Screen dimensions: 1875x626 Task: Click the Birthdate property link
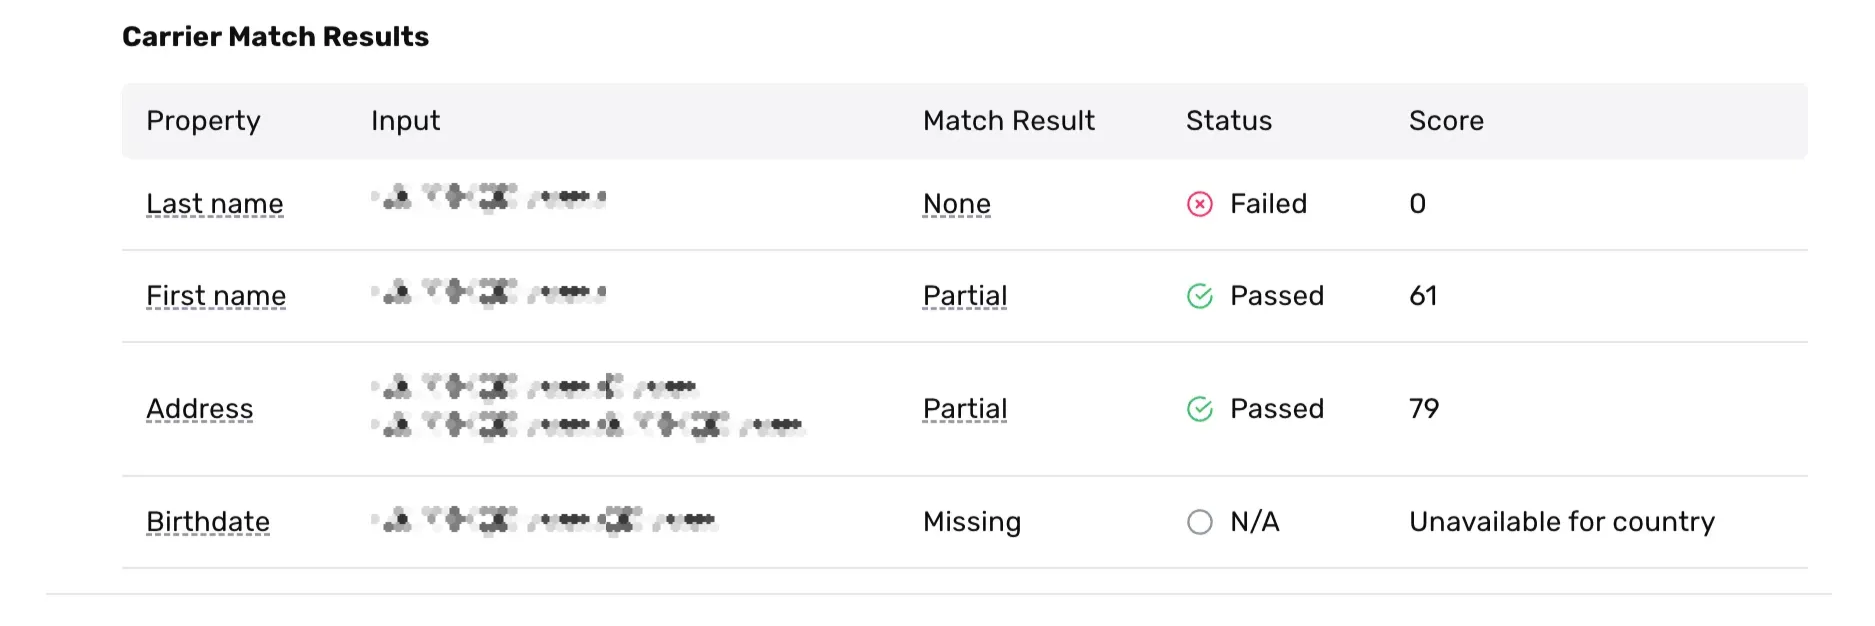tap(208, 522)
